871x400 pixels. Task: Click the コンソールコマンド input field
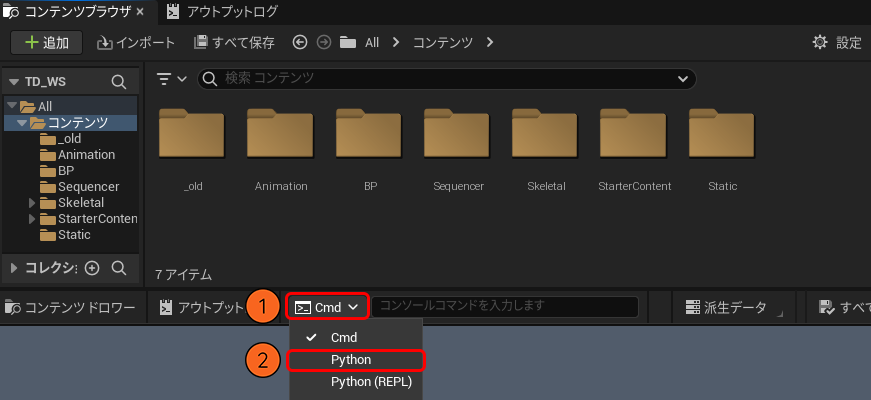[504, 306]
